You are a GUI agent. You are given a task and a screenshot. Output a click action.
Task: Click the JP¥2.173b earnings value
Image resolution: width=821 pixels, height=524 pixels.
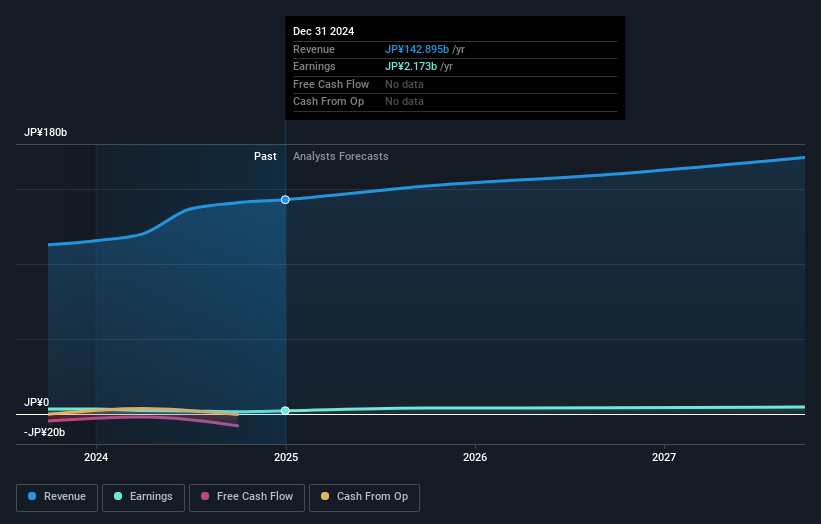pyautogui.click(x=411, y=66)
